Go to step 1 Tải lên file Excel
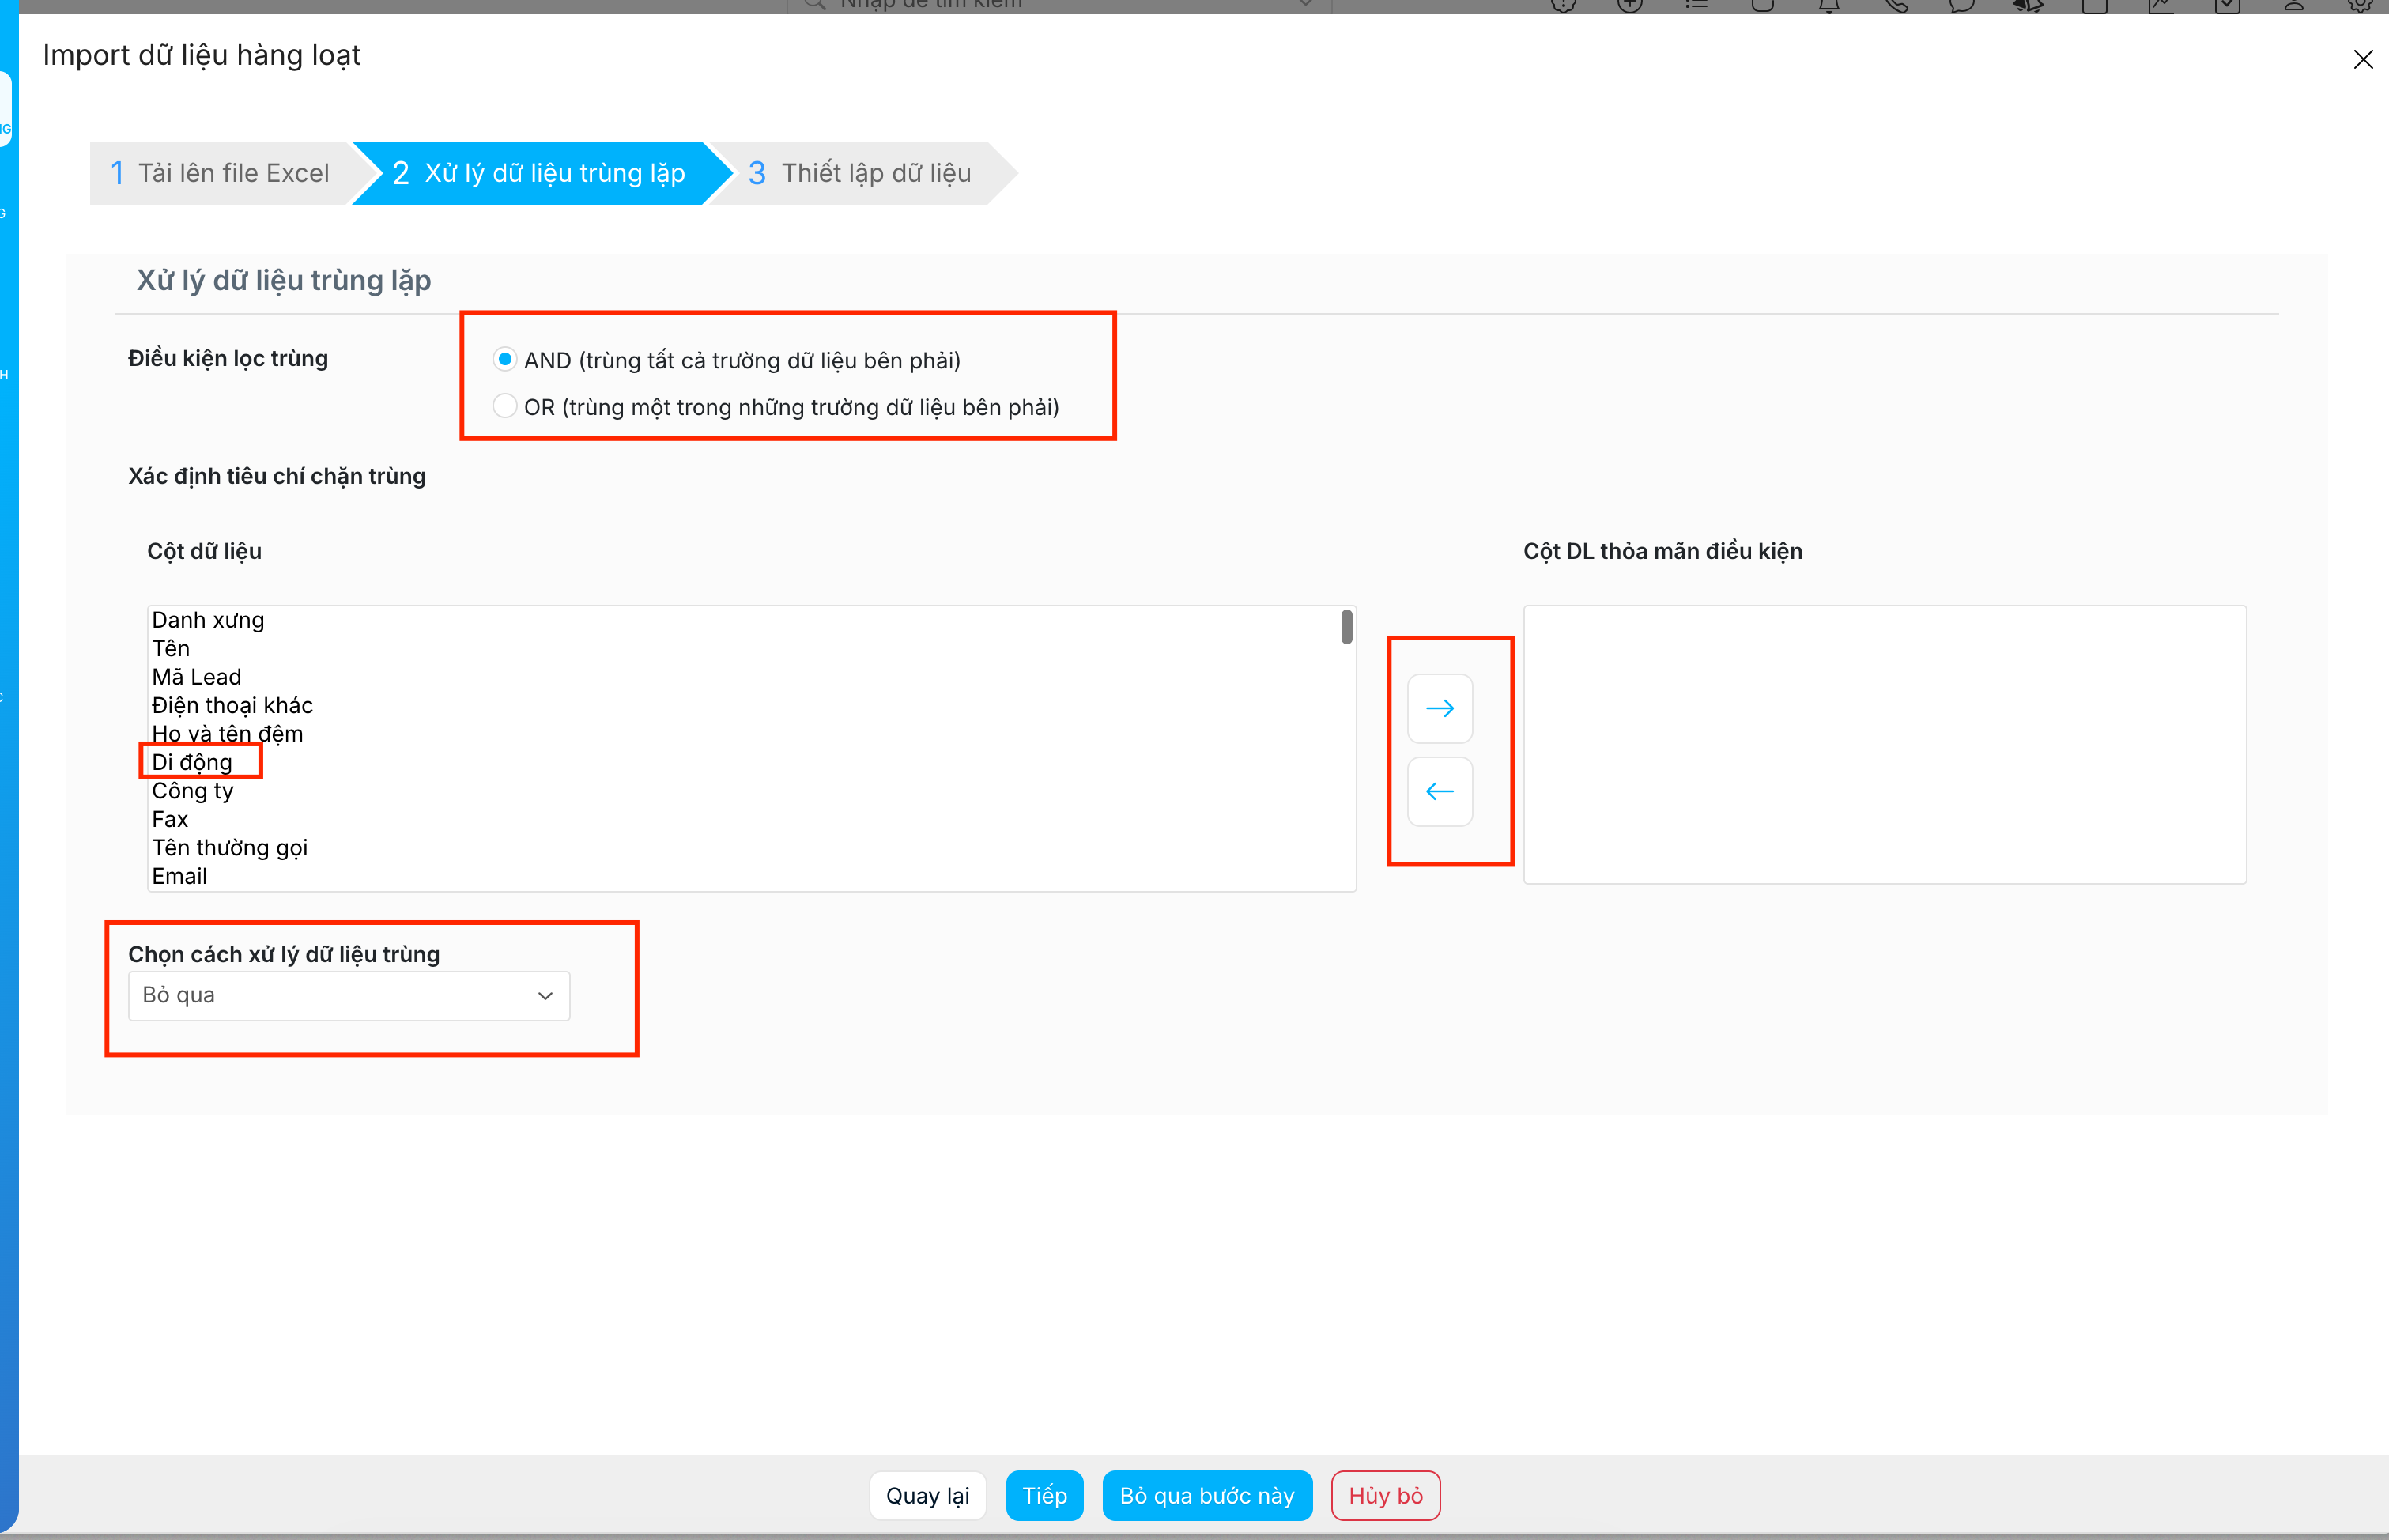2389x1540 pixels. [x=220, y=173]
